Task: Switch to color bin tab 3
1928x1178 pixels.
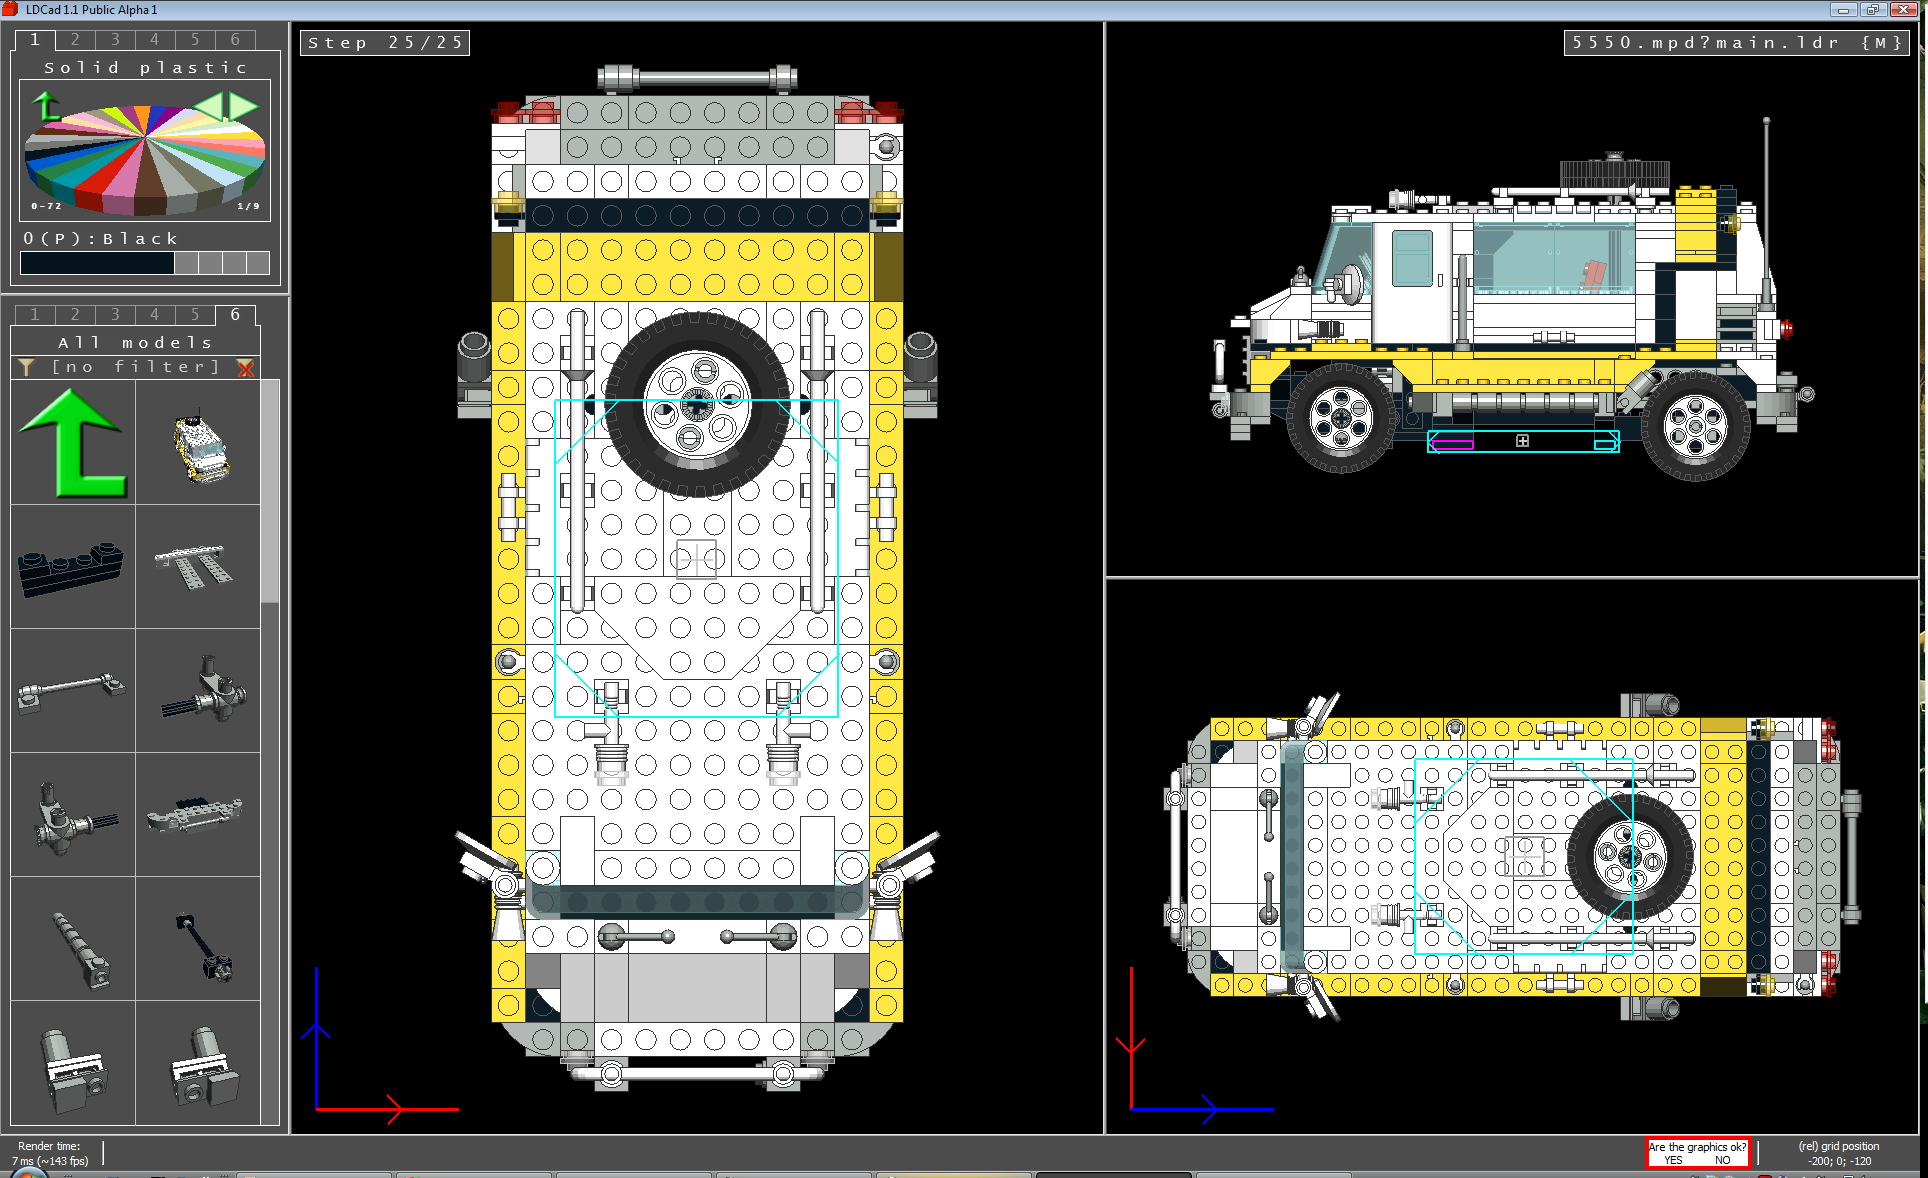Action: pos(115,39)
